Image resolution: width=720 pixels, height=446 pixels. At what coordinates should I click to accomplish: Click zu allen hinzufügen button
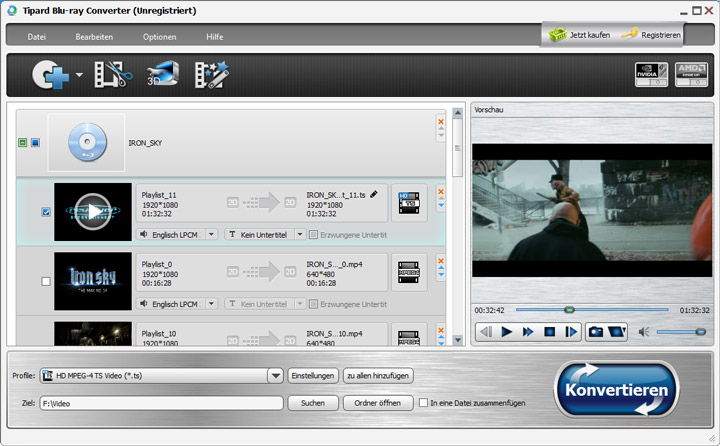tap(378, 376)
